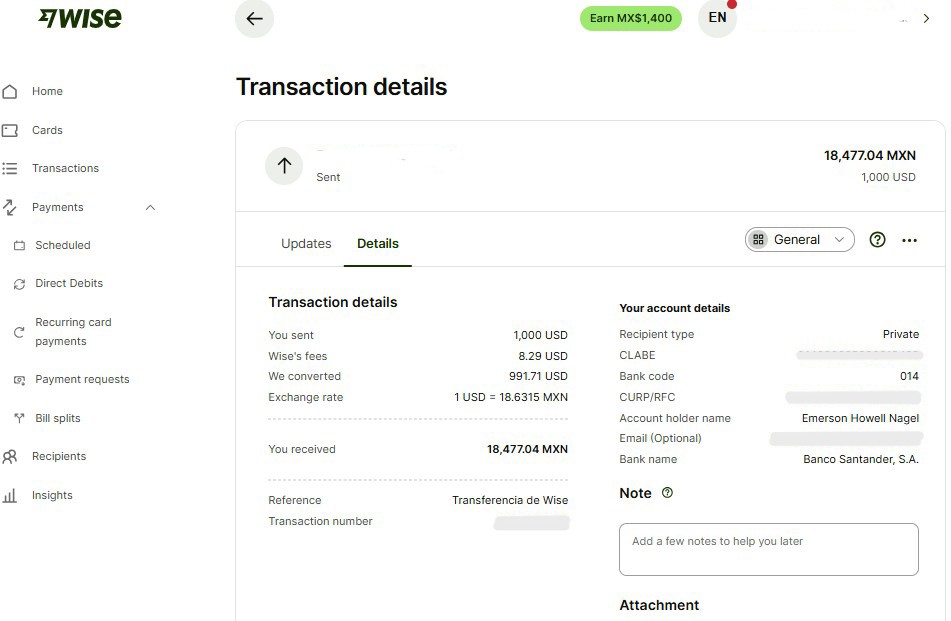Open the Wise logo home link
951x621 pixels.
[x=80, y=18]
